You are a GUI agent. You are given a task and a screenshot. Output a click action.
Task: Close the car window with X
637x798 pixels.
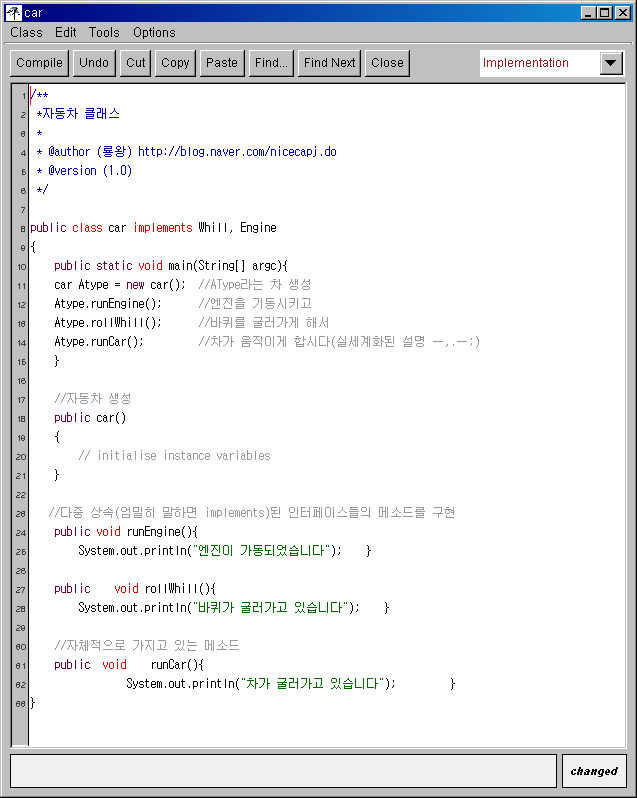click(x=623, y=13)
